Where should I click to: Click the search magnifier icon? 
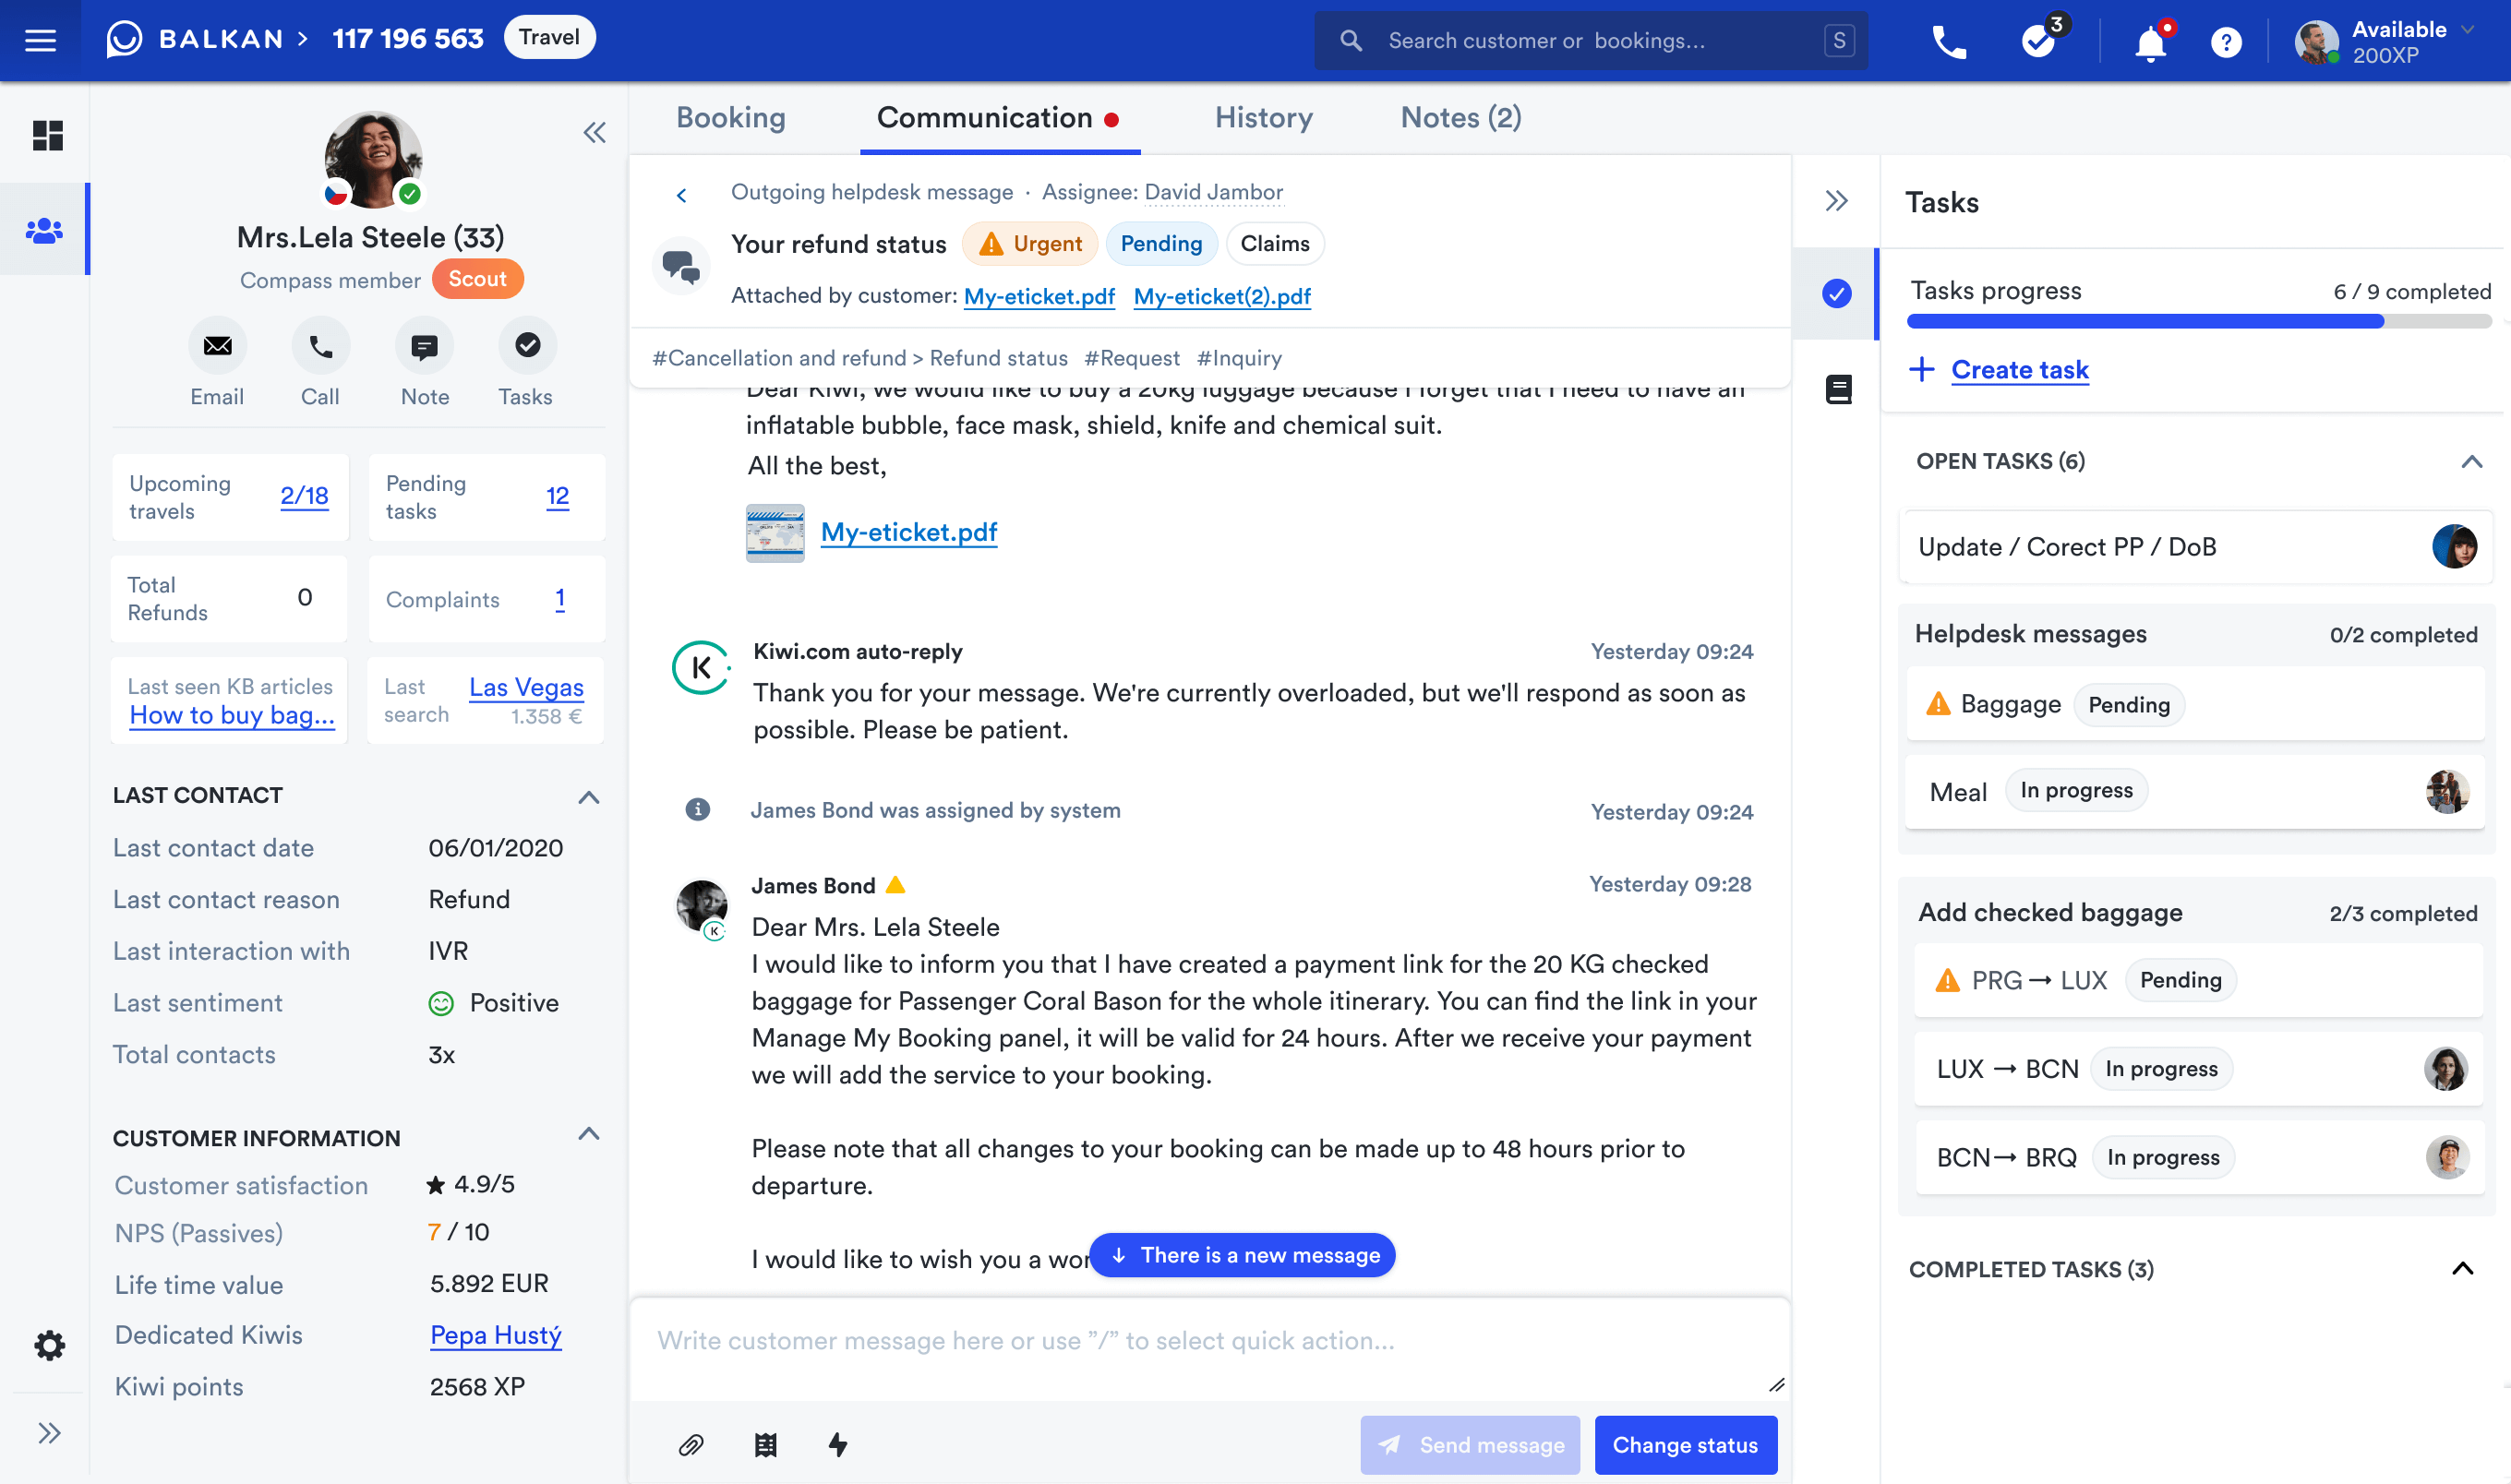click(x=1350, y=41)
